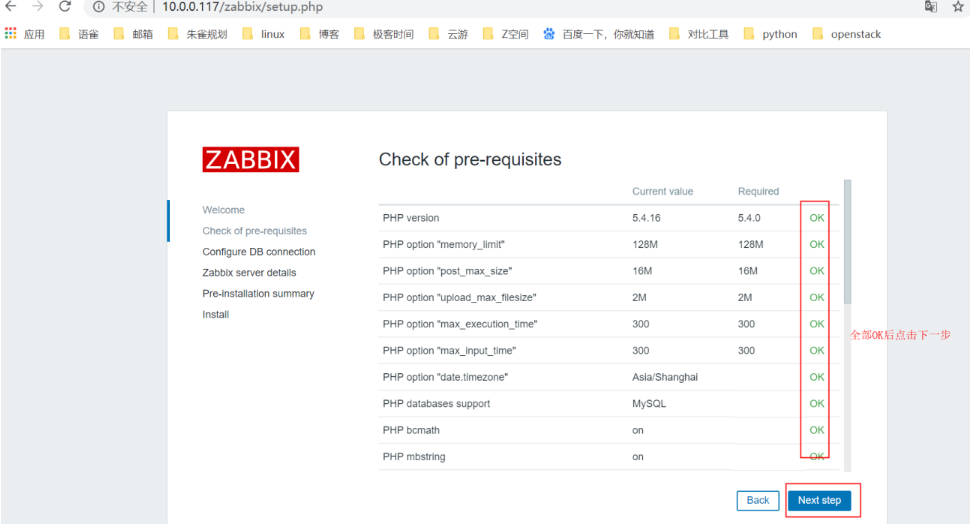Viewport: 970px width, 524px height.
Task: Select Configure DB connection step
Action: pyautogui.click(x=259, y=252)
